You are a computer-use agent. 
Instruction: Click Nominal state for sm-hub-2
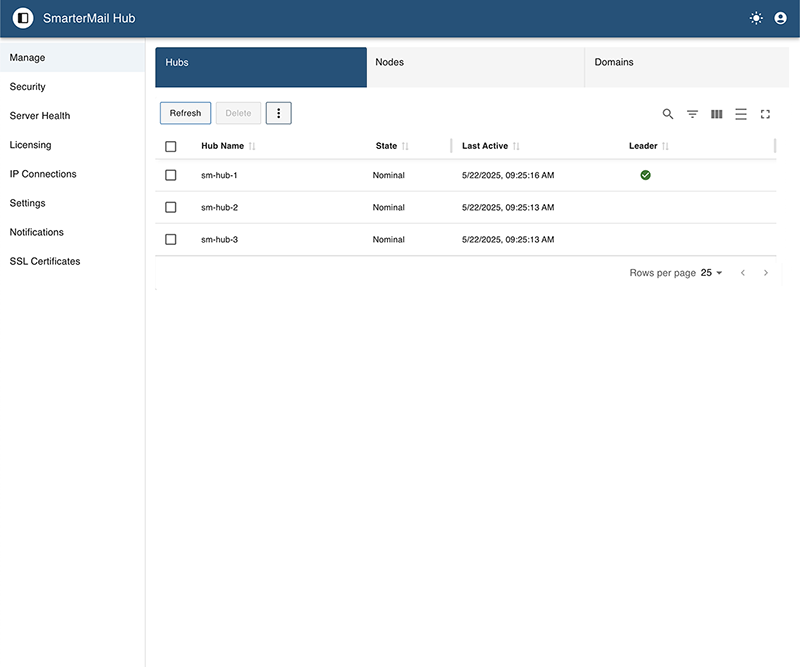point(388,207)
